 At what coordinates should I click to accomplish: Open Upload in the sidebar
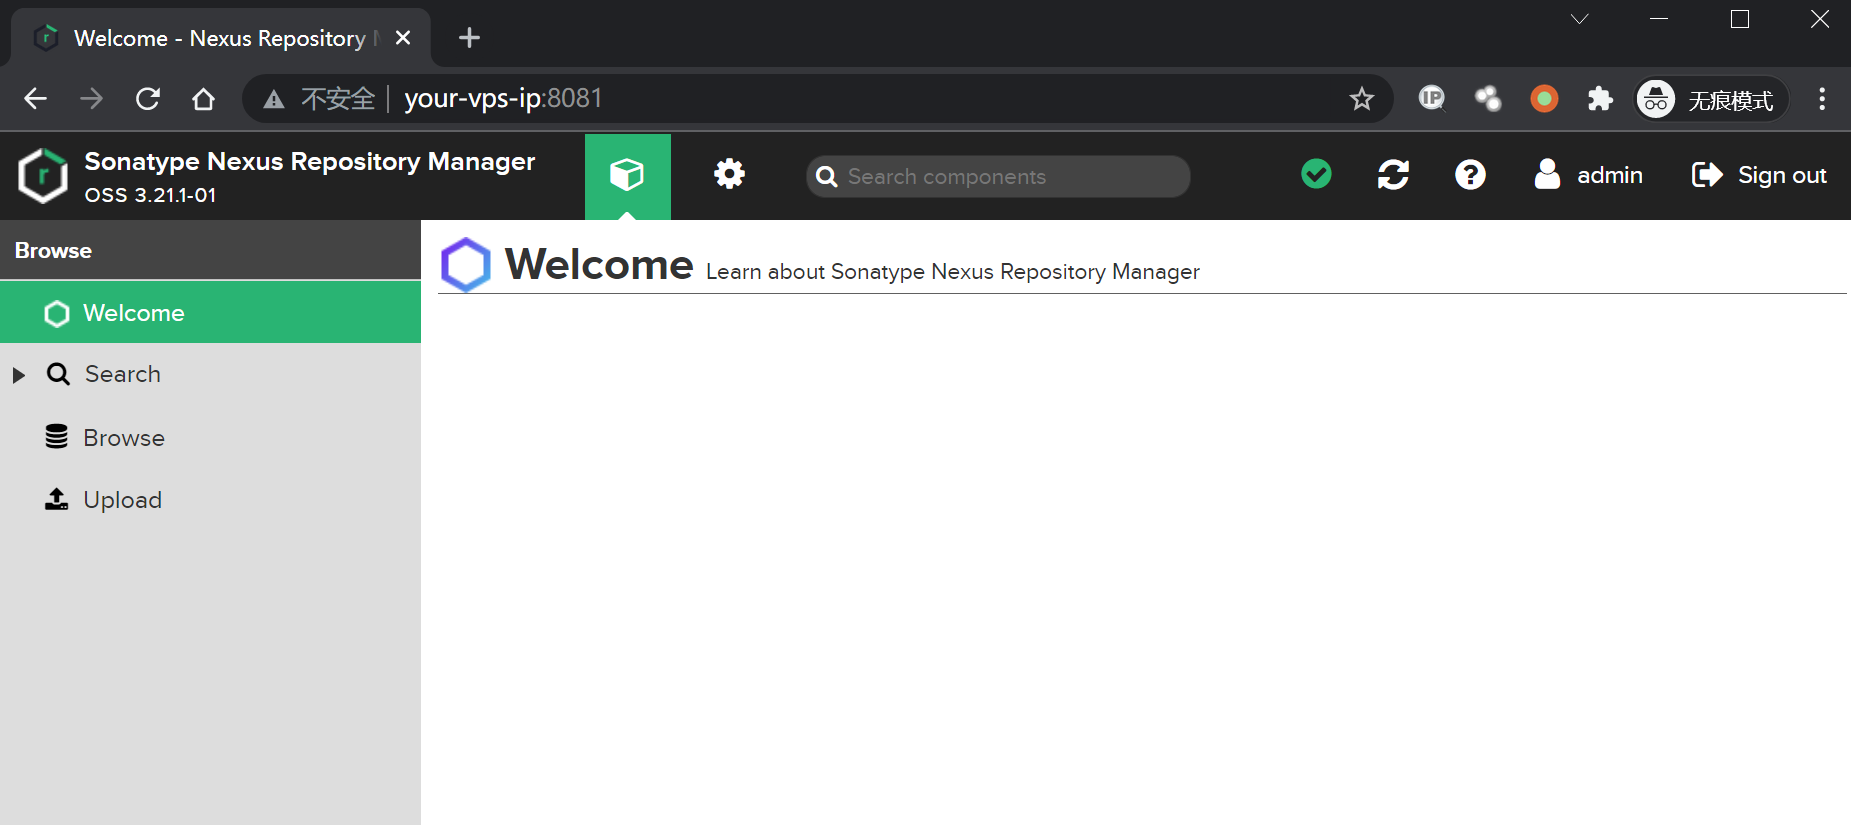click(122, 500)
